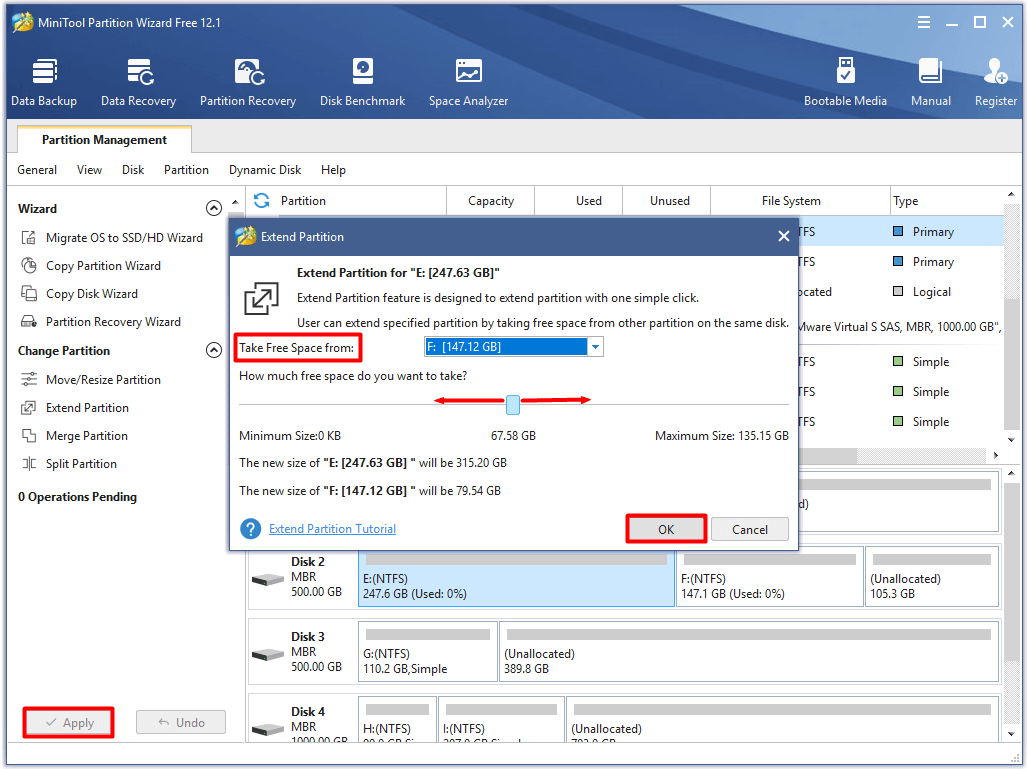
Task: Launch Data Recovery from the toolbar
Action: [x=138, y=83]
